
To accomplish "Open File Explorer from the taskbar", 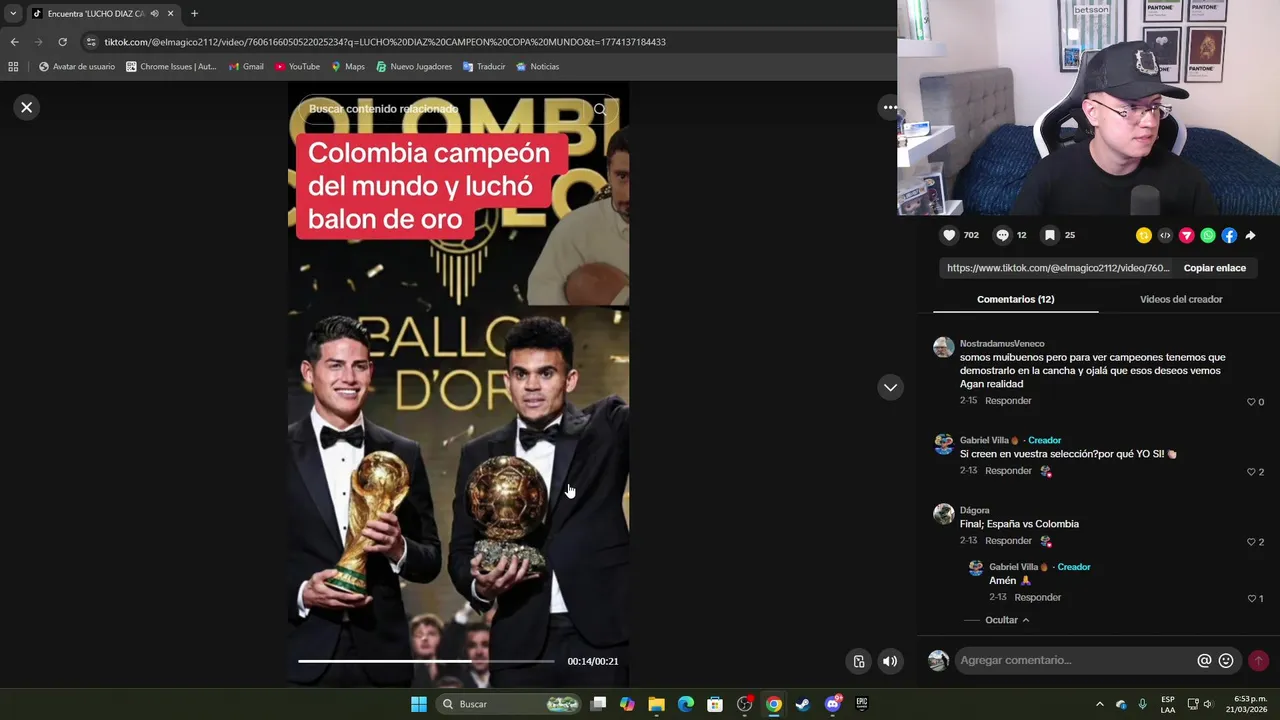I will tap(656, 704).
